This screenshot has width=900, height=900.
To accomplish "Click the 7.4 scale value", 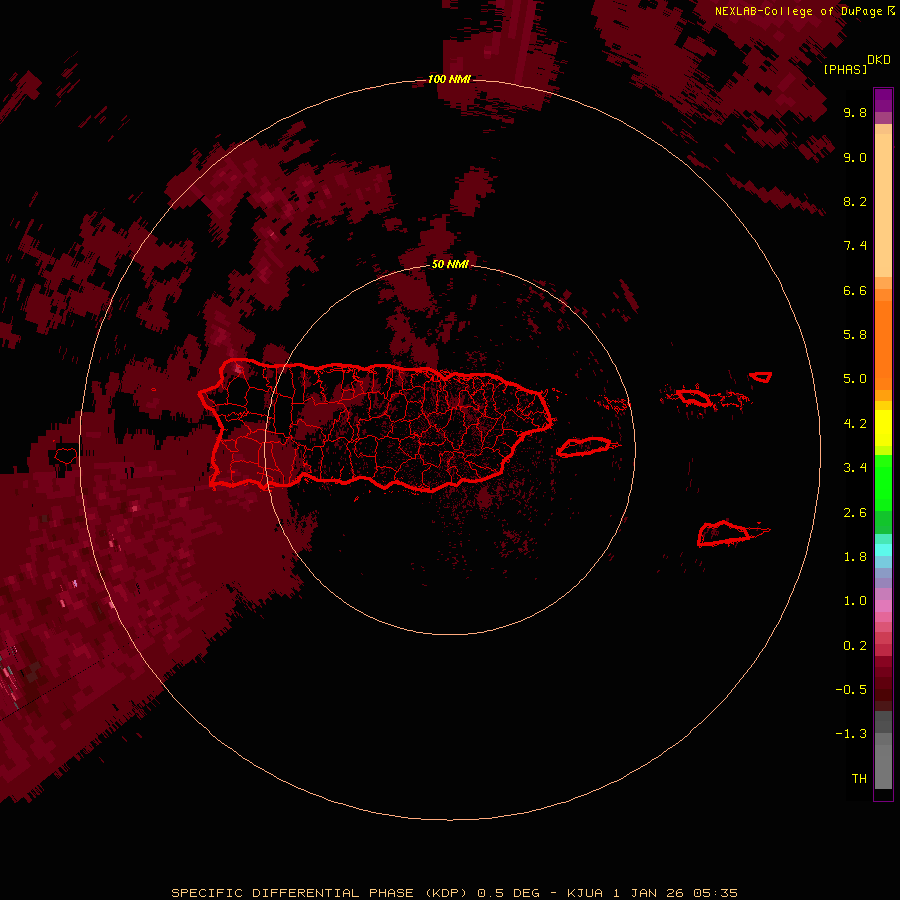I will click(x=855, y=246).
